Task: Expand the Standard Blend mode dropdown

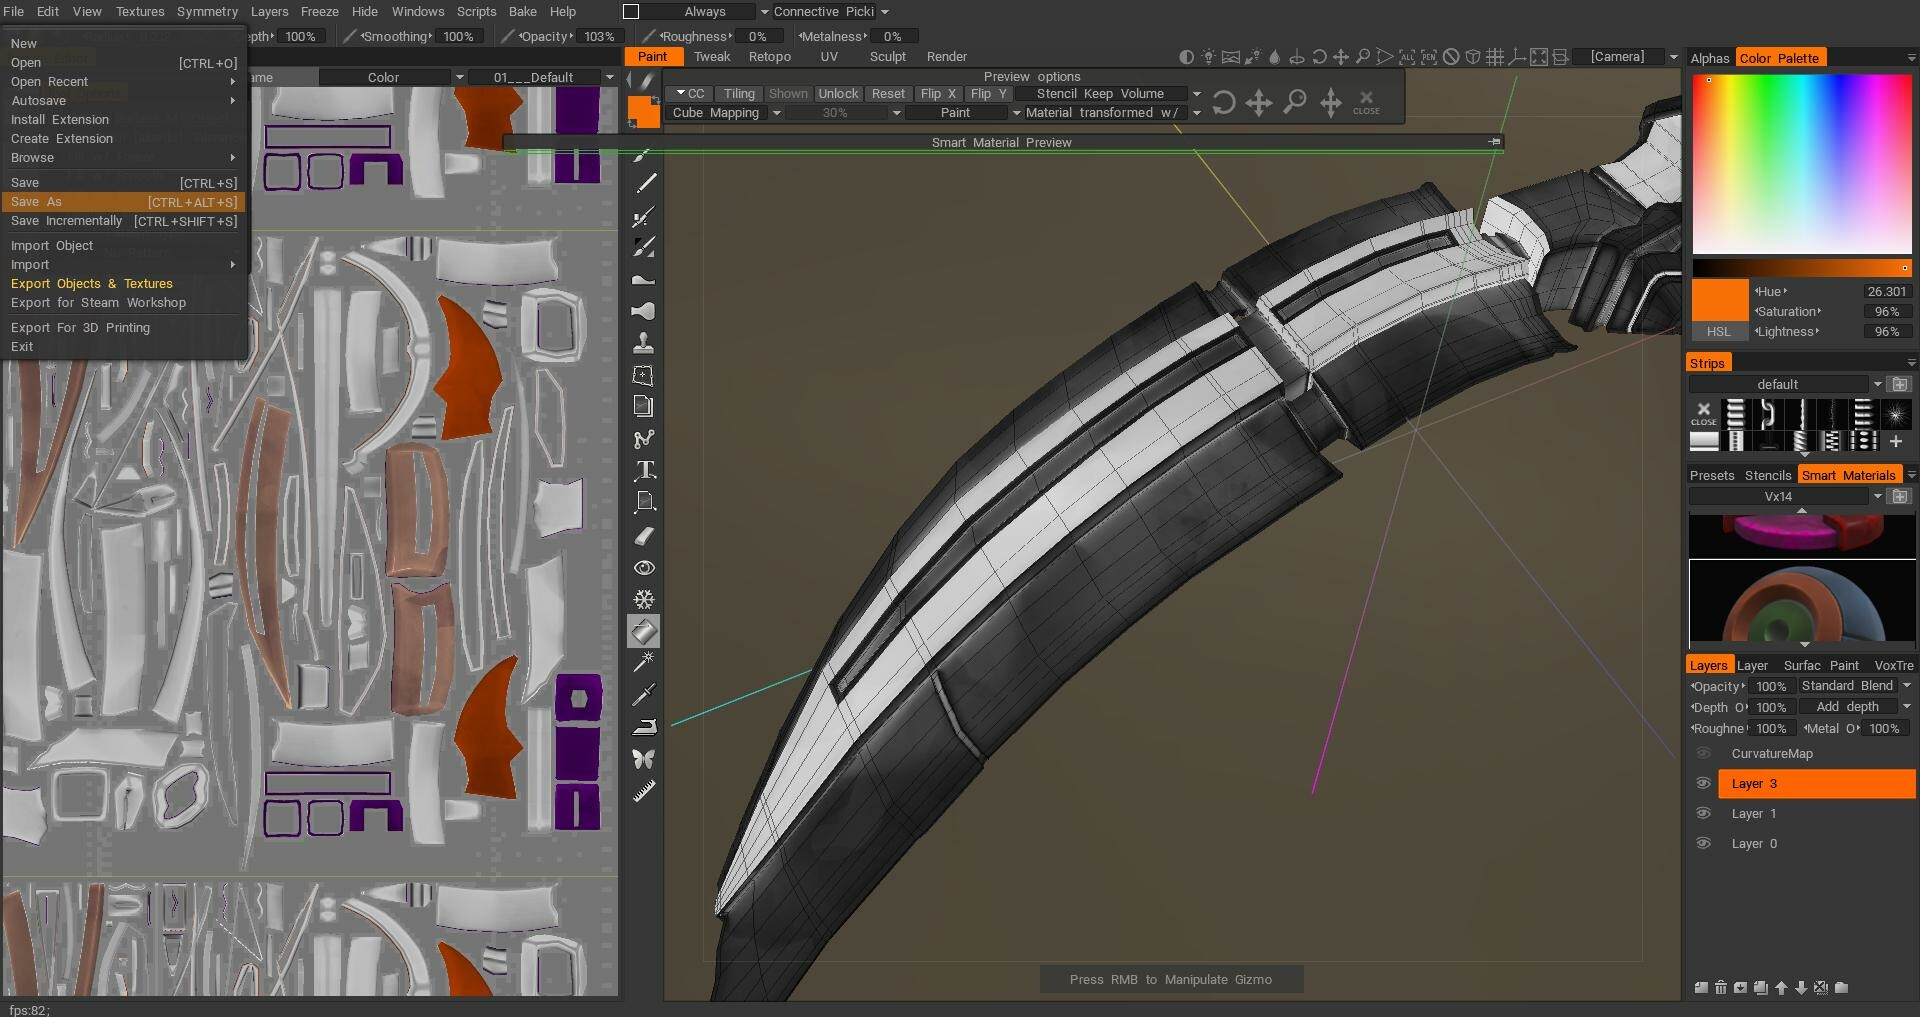Action: pyautogui.click(x=1906, y=686)
